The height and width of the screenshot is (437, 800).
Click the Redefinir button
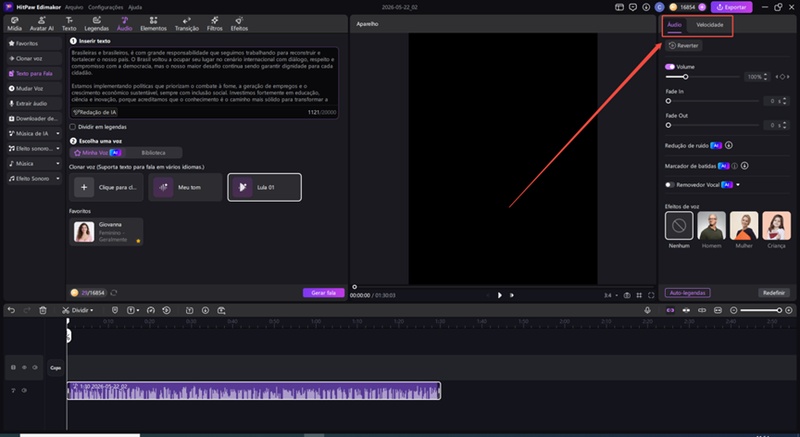[773, 293]
